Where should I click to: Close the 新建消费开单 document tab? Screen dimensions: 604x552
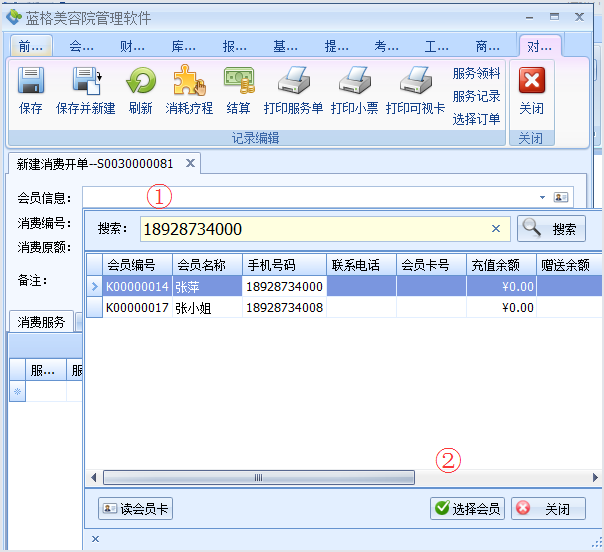pos(190,163)
